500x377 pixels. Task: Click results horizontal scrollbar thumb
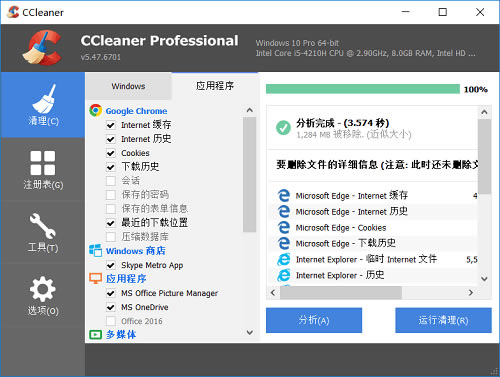coord(341,293)
